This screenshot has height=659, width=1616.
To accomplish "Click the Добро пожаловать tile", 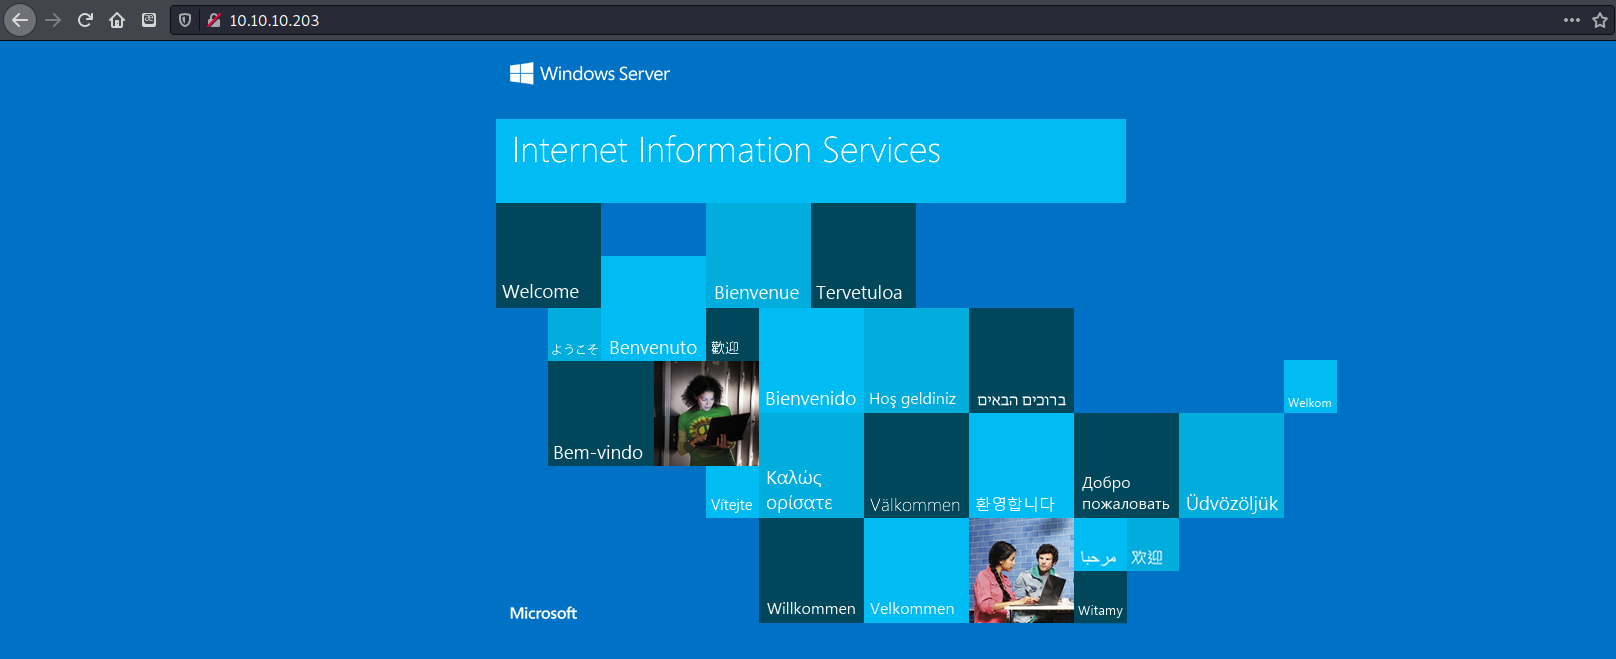I will pyautogui.click(x=1126, y=465).
